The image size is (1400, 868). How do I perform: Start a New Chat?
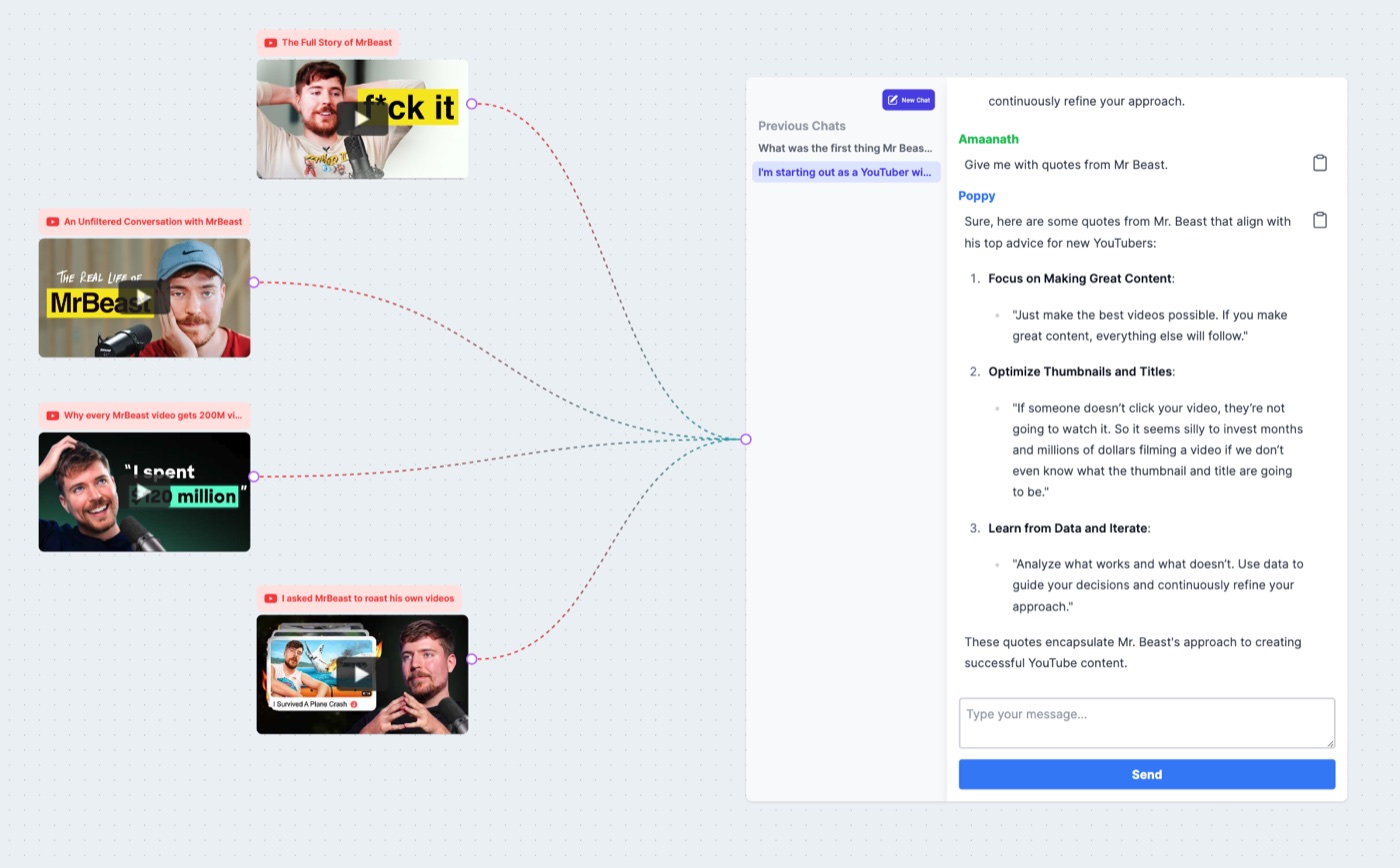[908, 100]
